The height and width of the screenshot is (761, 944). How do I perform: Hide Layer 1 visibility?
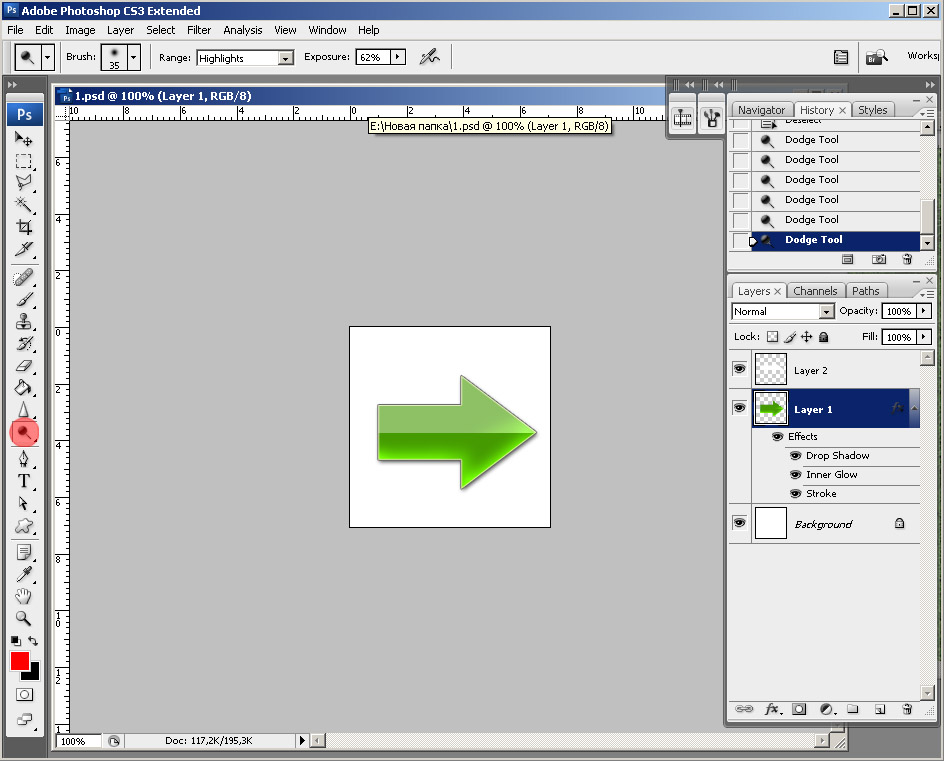click(x=739, y=408)
